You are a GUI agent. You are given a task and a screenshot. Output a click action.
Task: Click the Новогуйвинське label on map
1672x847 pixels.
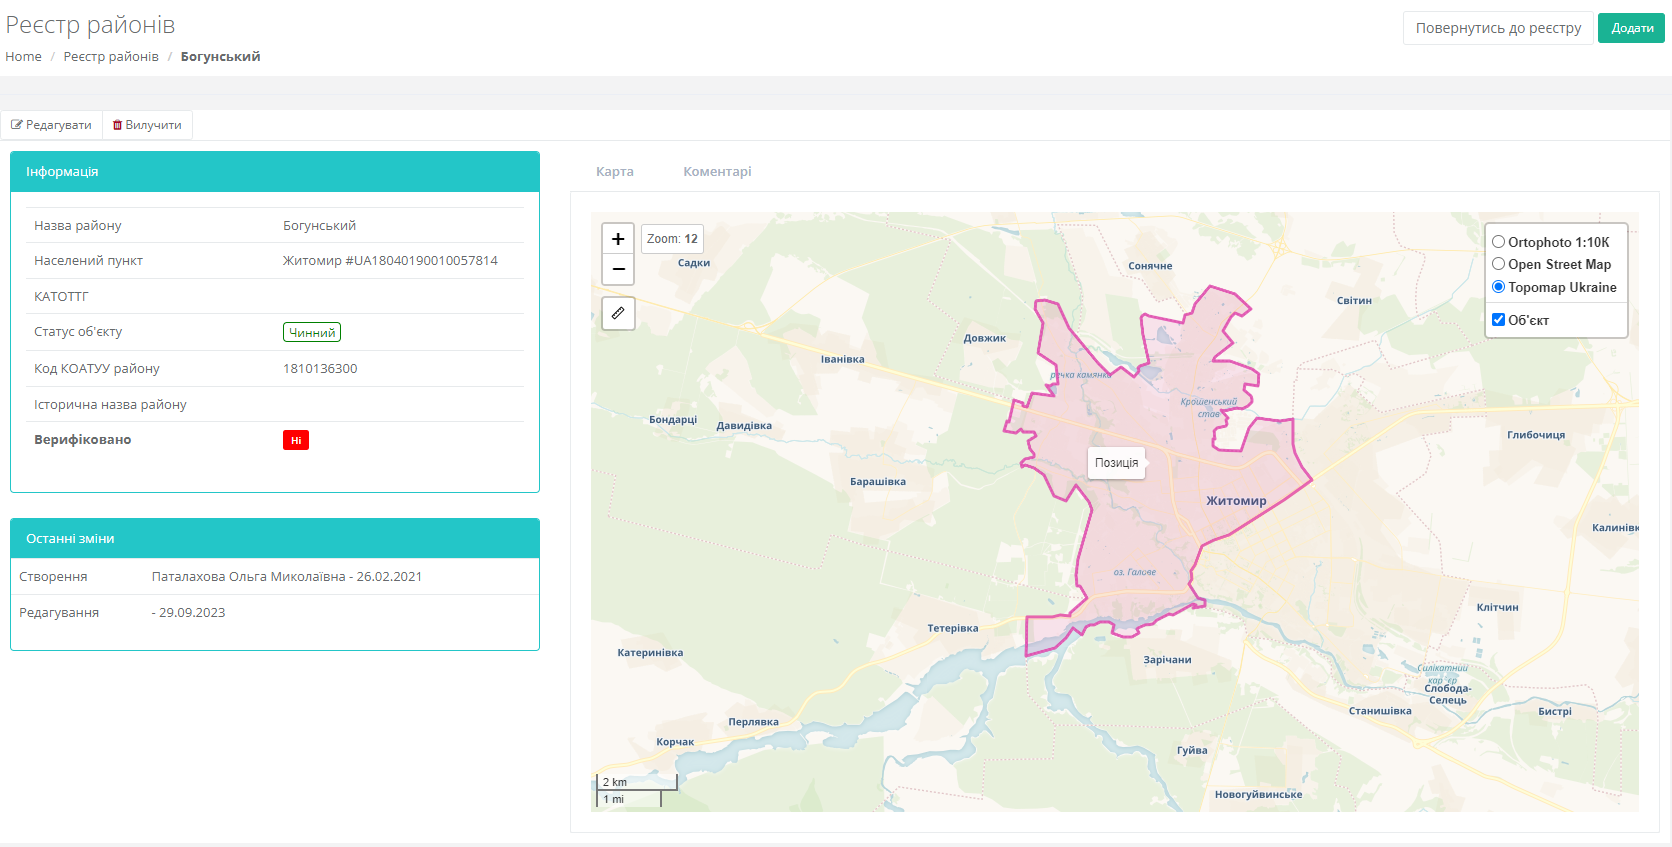[1258, 795]
